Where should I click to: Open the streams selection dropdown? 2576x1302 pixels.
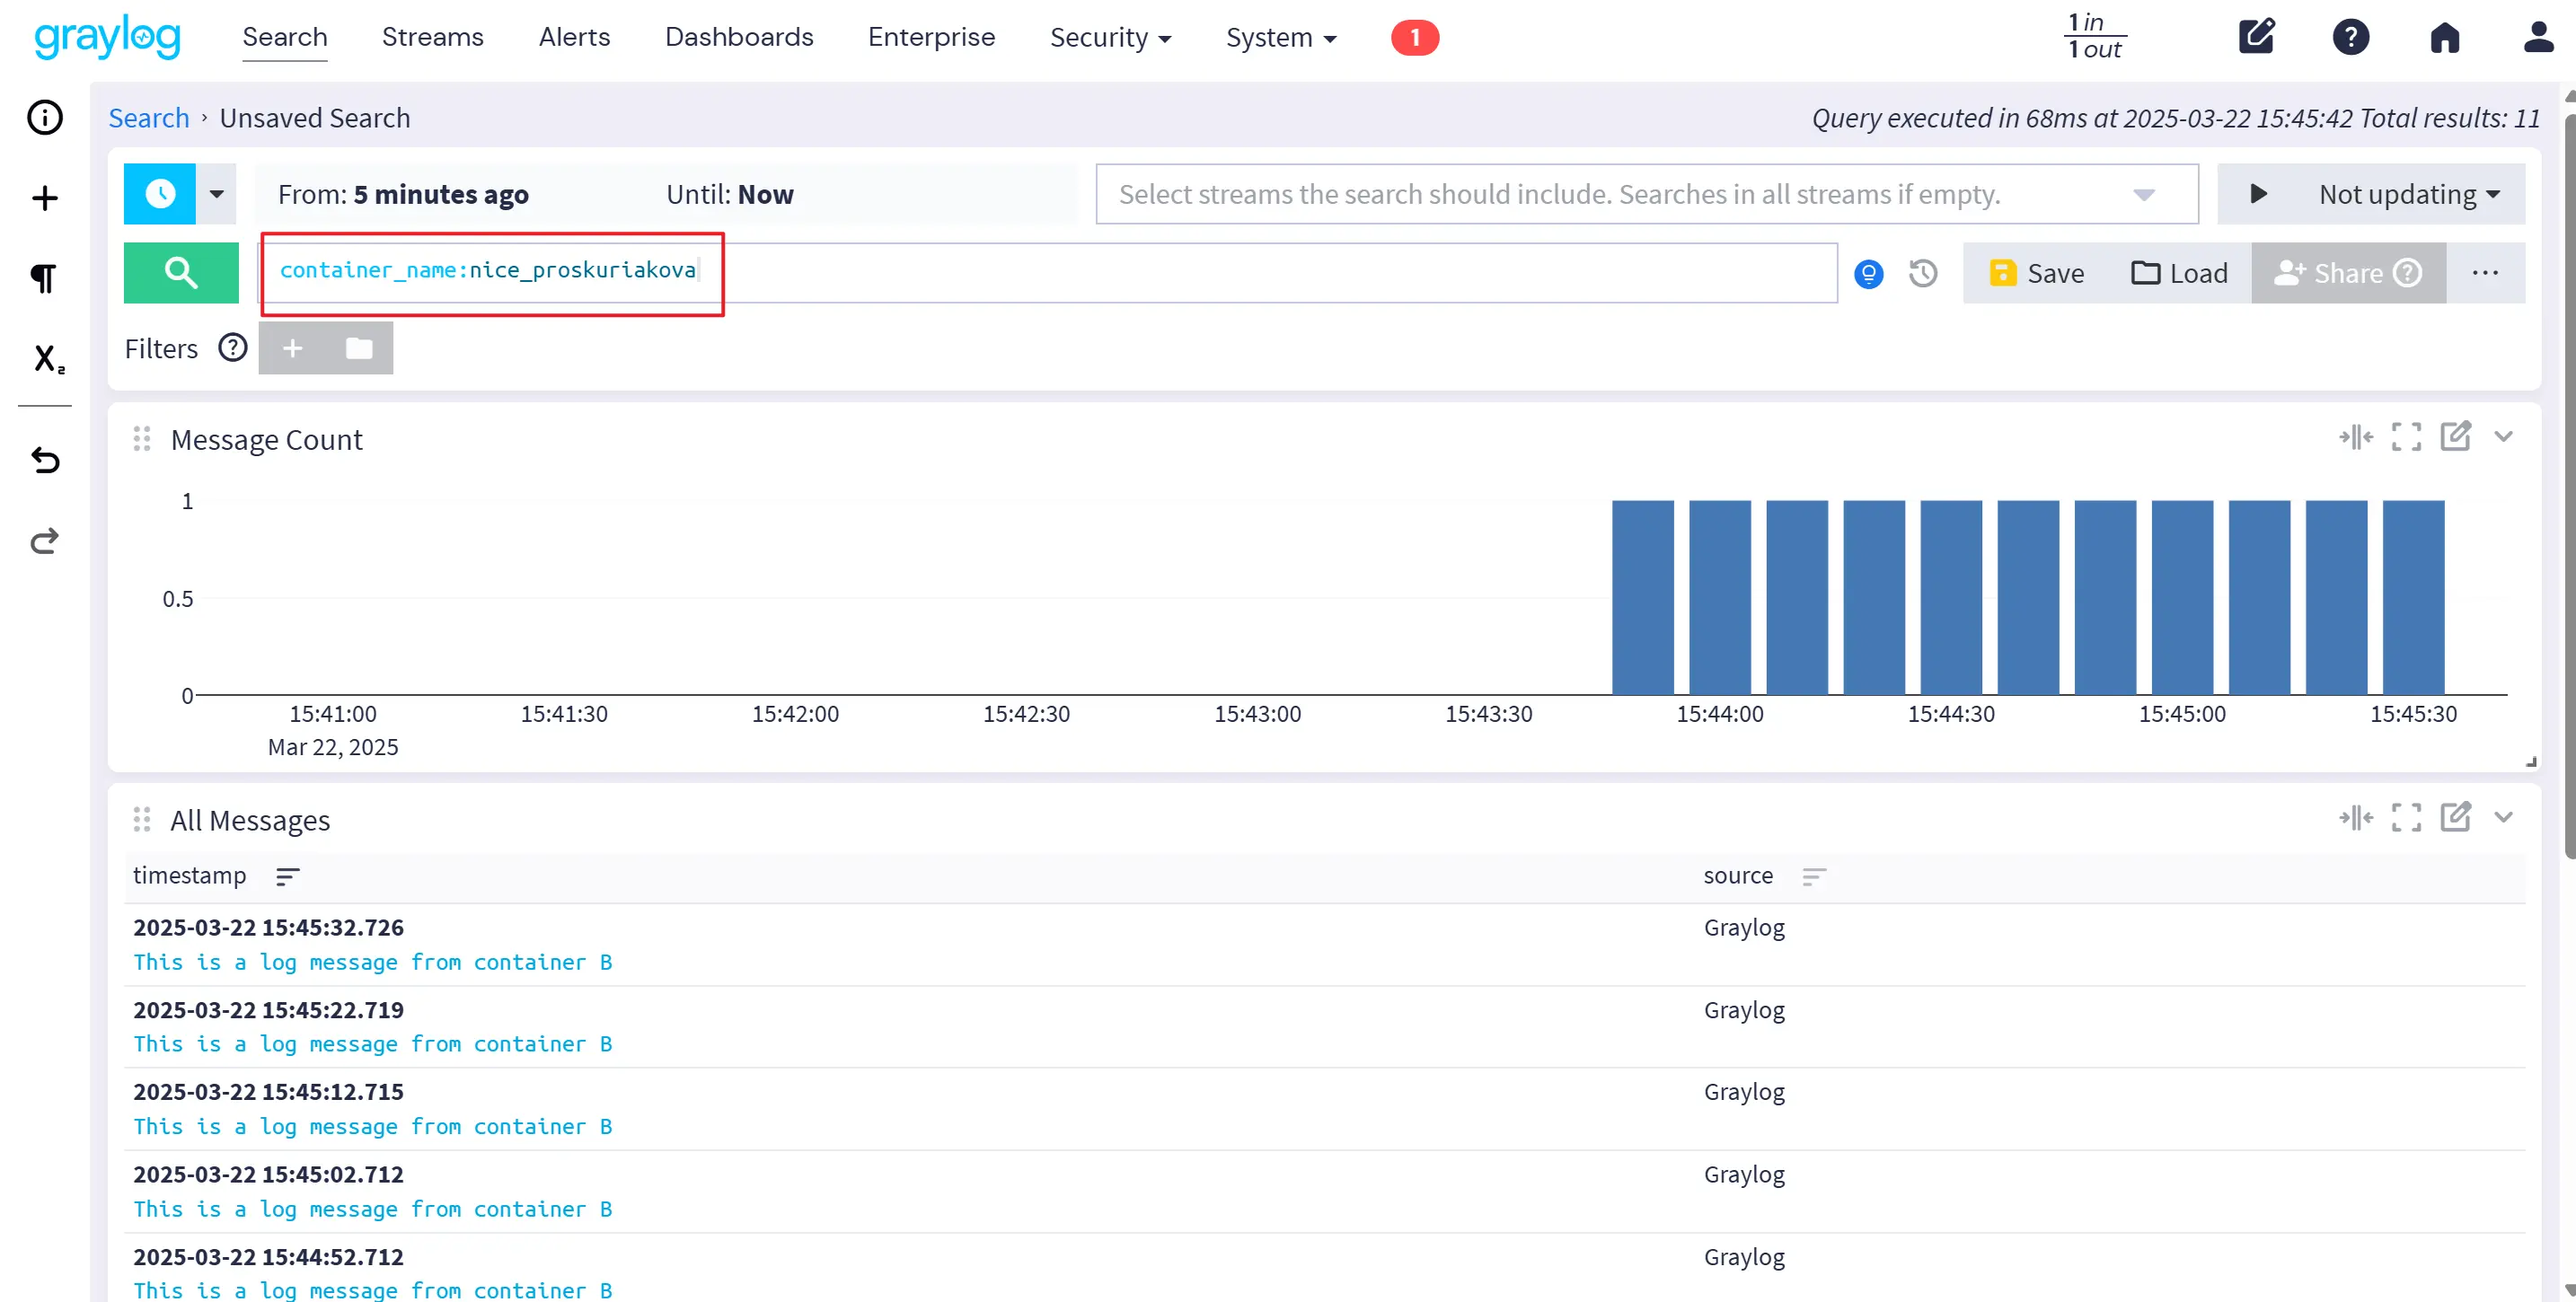(1646, 193)
